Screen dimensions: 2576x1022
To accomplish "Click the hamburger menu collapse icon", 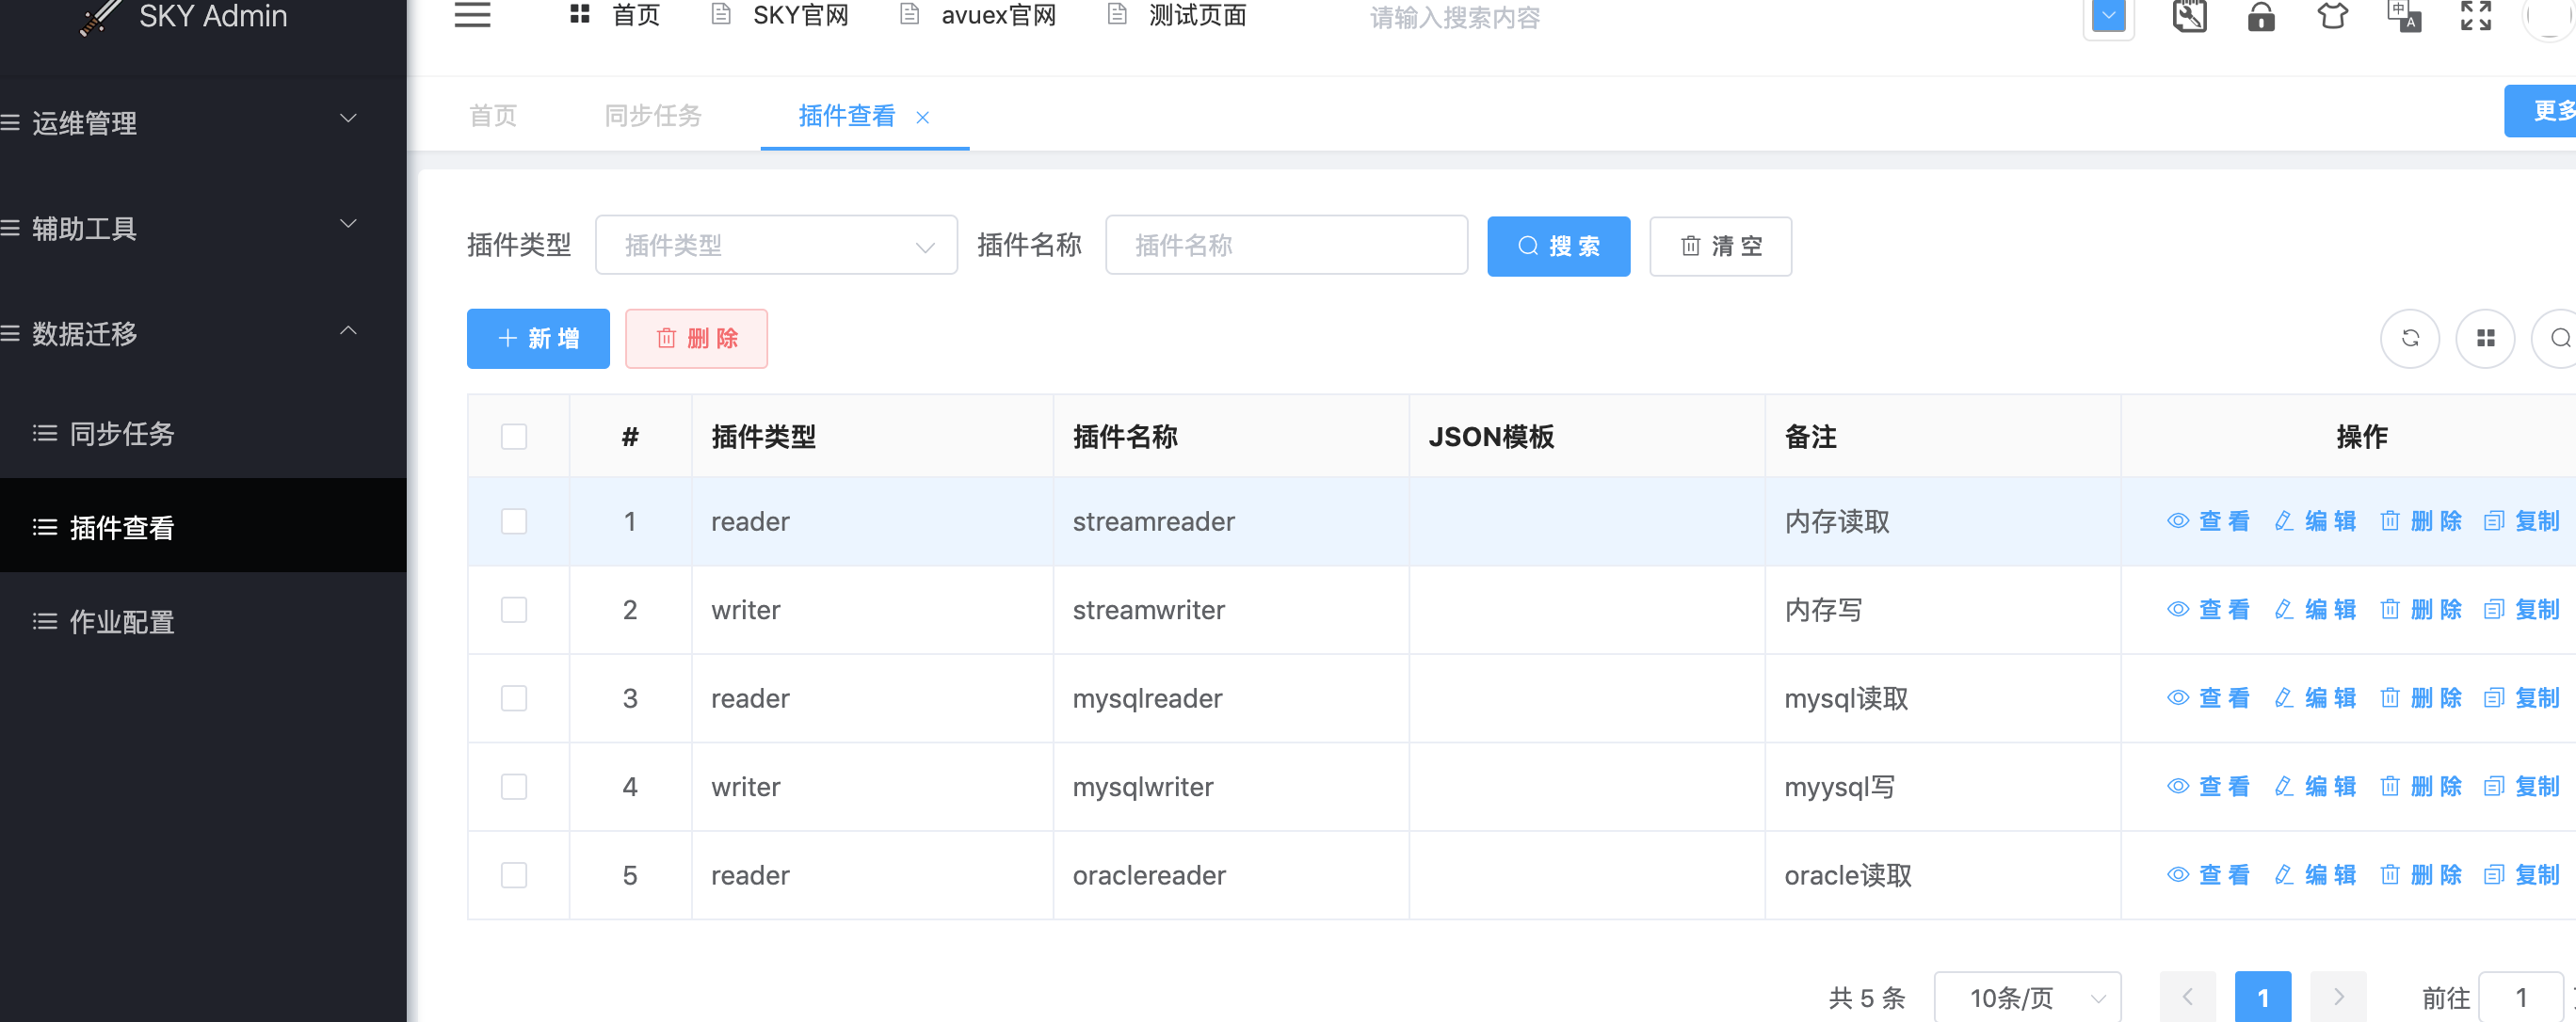I will (472, 15).
